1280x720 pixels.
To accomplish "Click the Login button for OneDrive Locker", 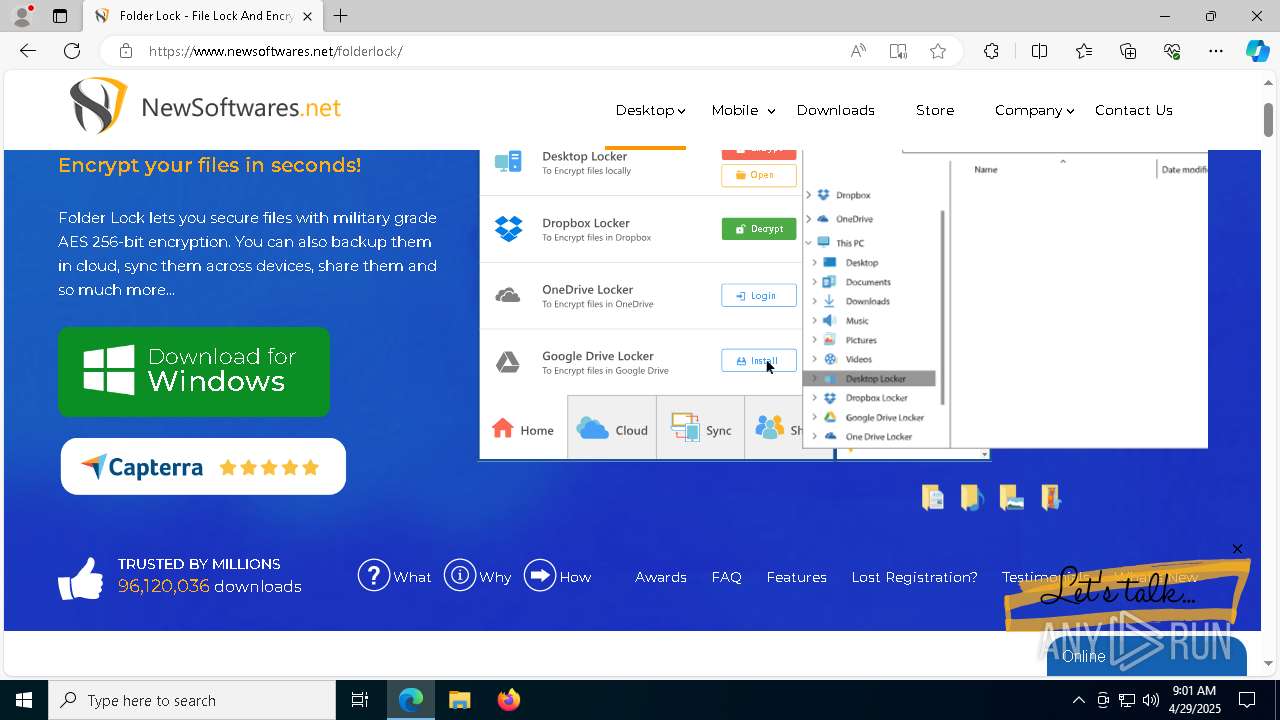I will click(759, 295).
